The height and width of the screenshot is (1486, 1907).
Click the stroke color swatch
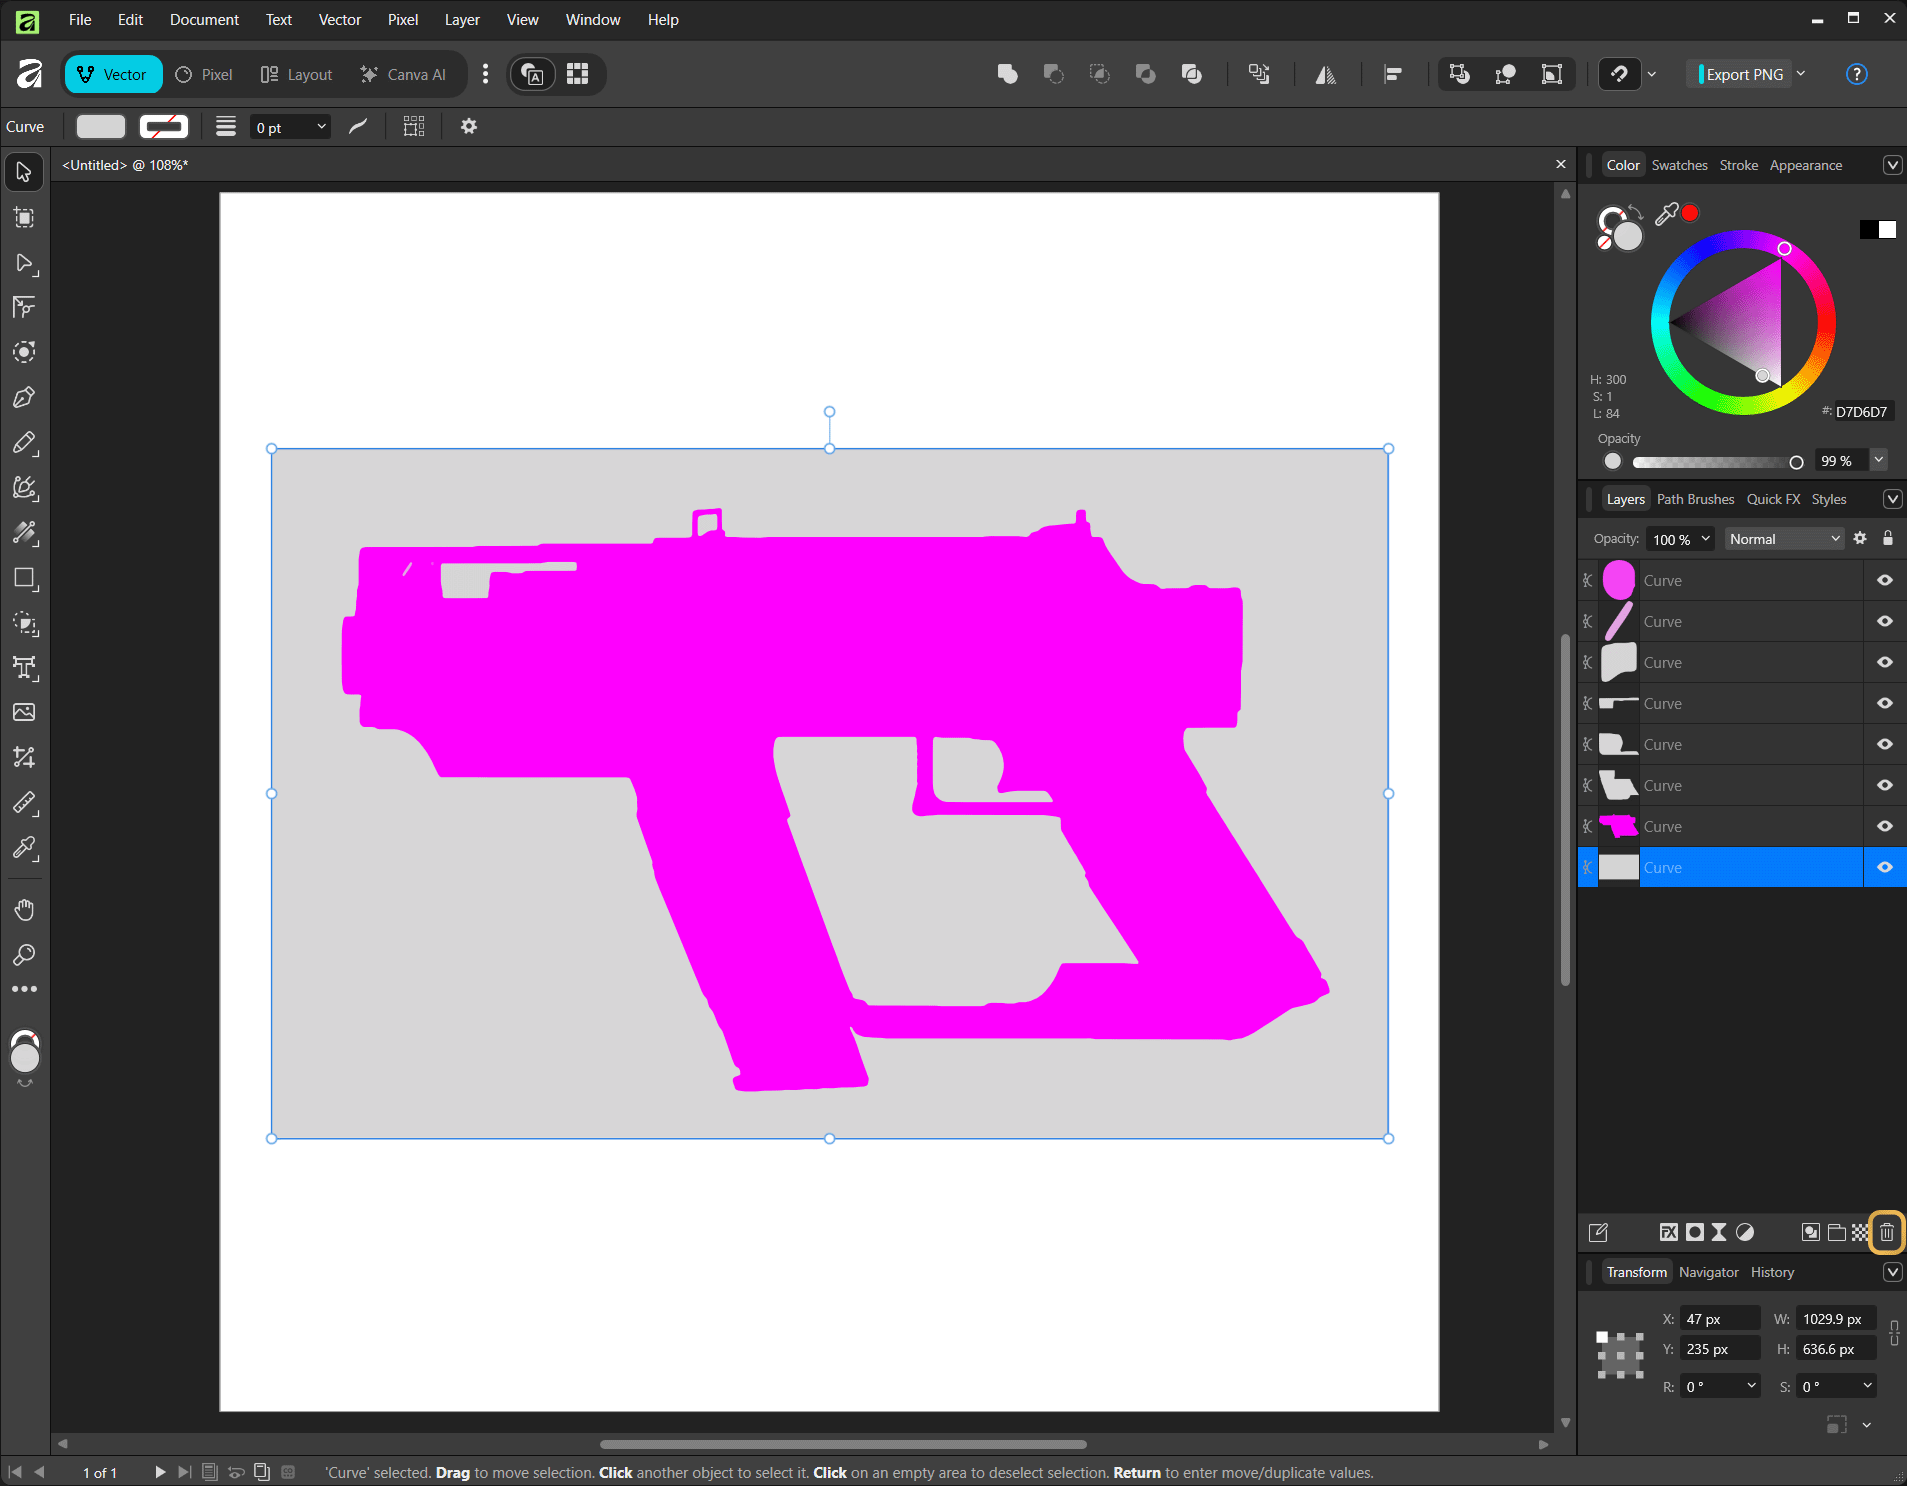(164, 127)
